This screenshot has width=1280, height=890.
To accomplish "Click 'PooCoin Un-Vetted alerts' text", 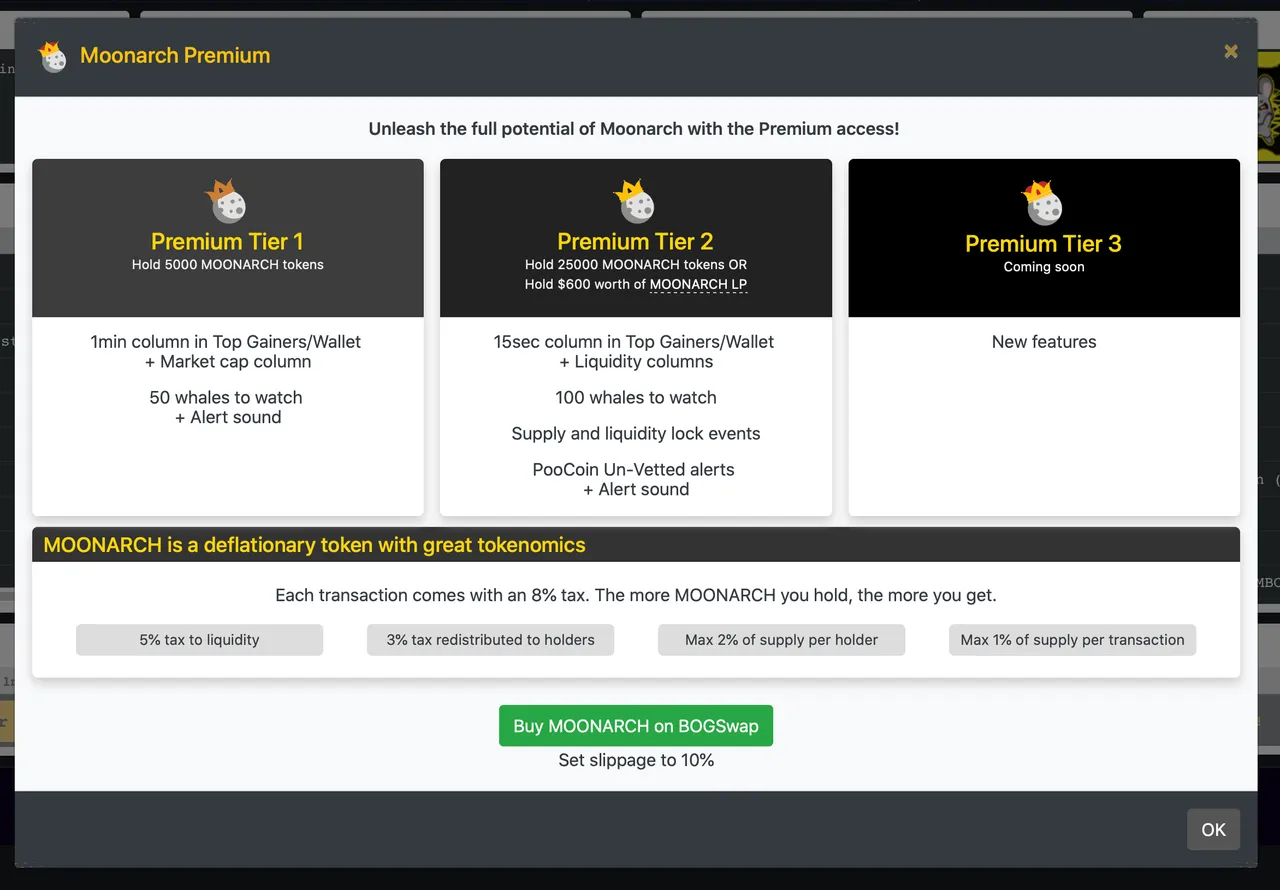I will pyautogui.click(x=634, y=470).
